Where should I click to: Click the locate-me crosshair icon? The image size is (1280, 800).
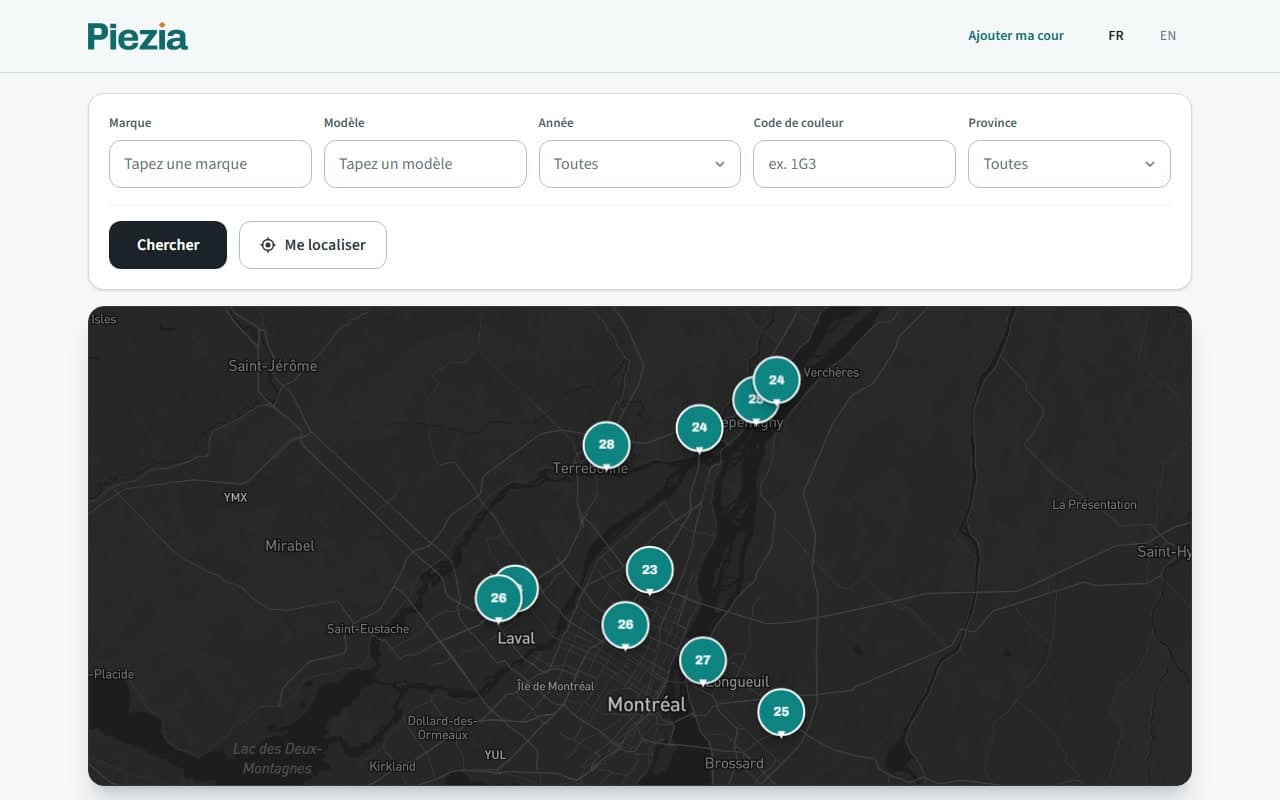268,245
